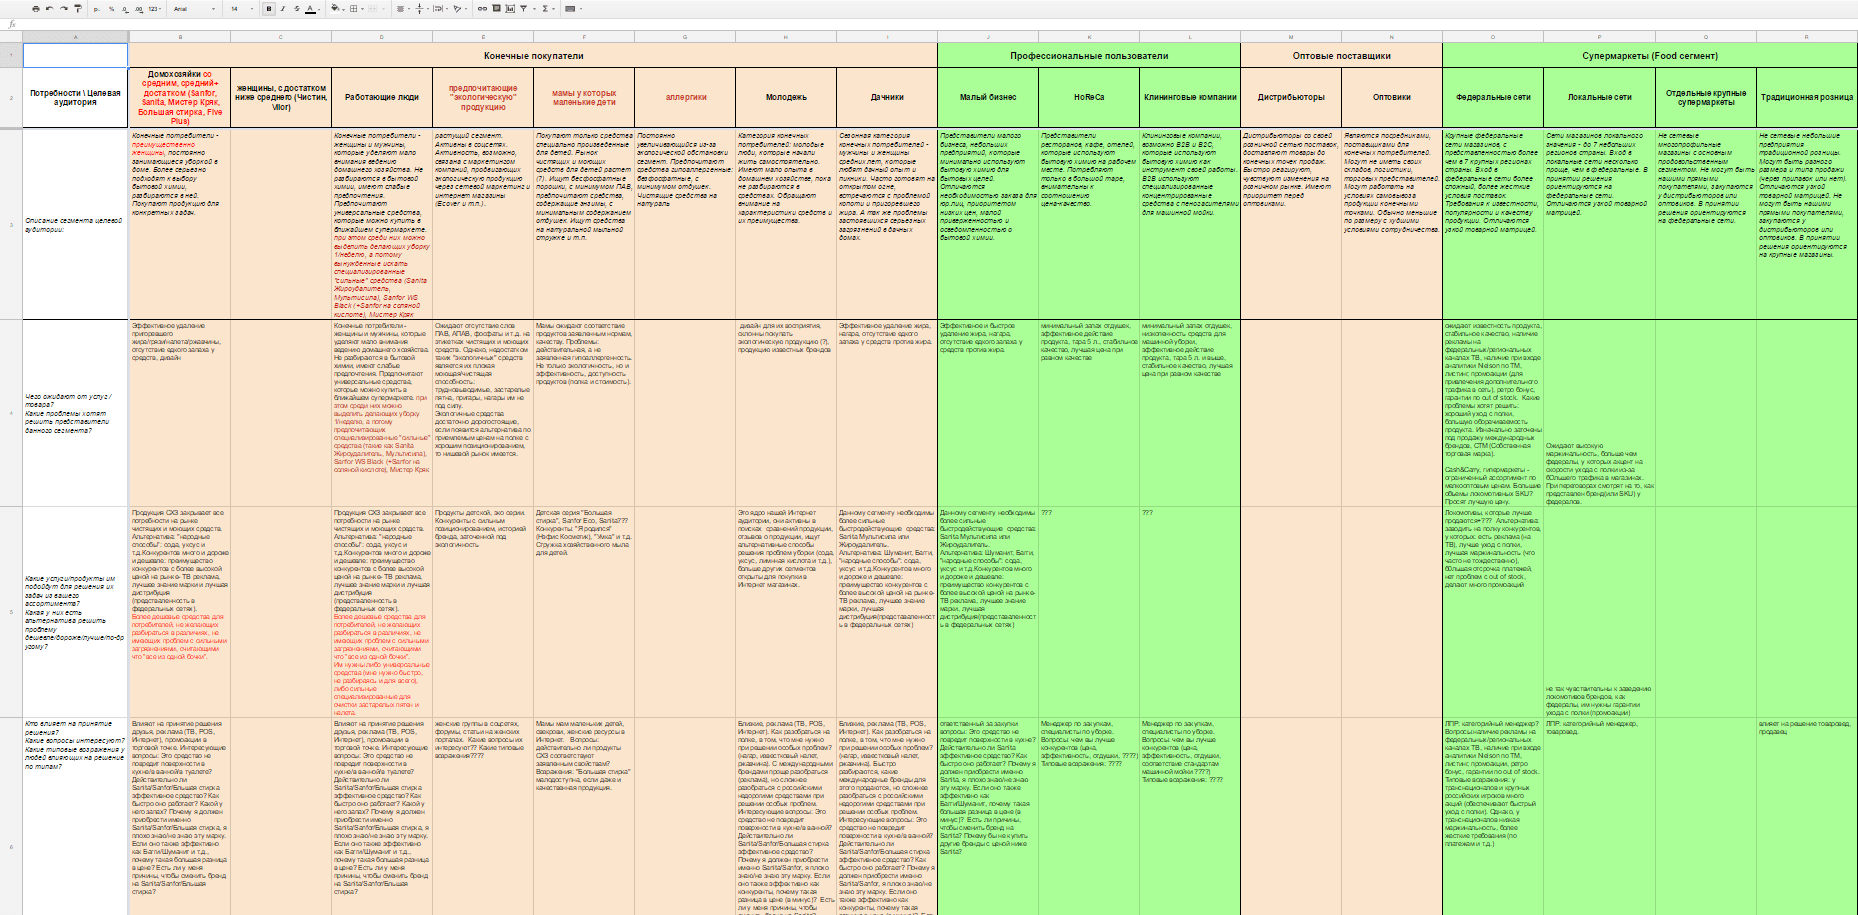Select the 'Оптовики' column heading
The image size is (1858, 915).
tap(1392, 97)
